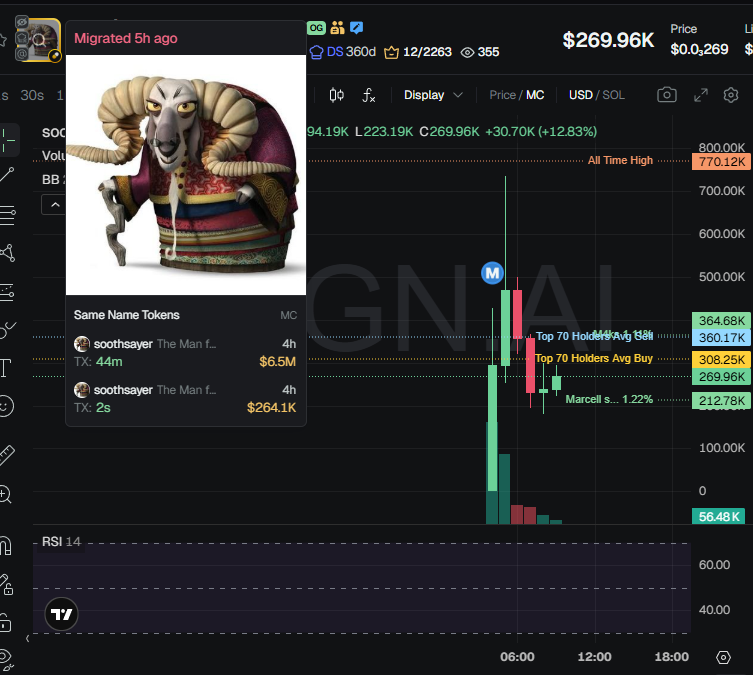Image resolution: width=753 pixels, height=675 pixels.
Task: Click the 360.17K blue price tag
Action: pos(721,338)
